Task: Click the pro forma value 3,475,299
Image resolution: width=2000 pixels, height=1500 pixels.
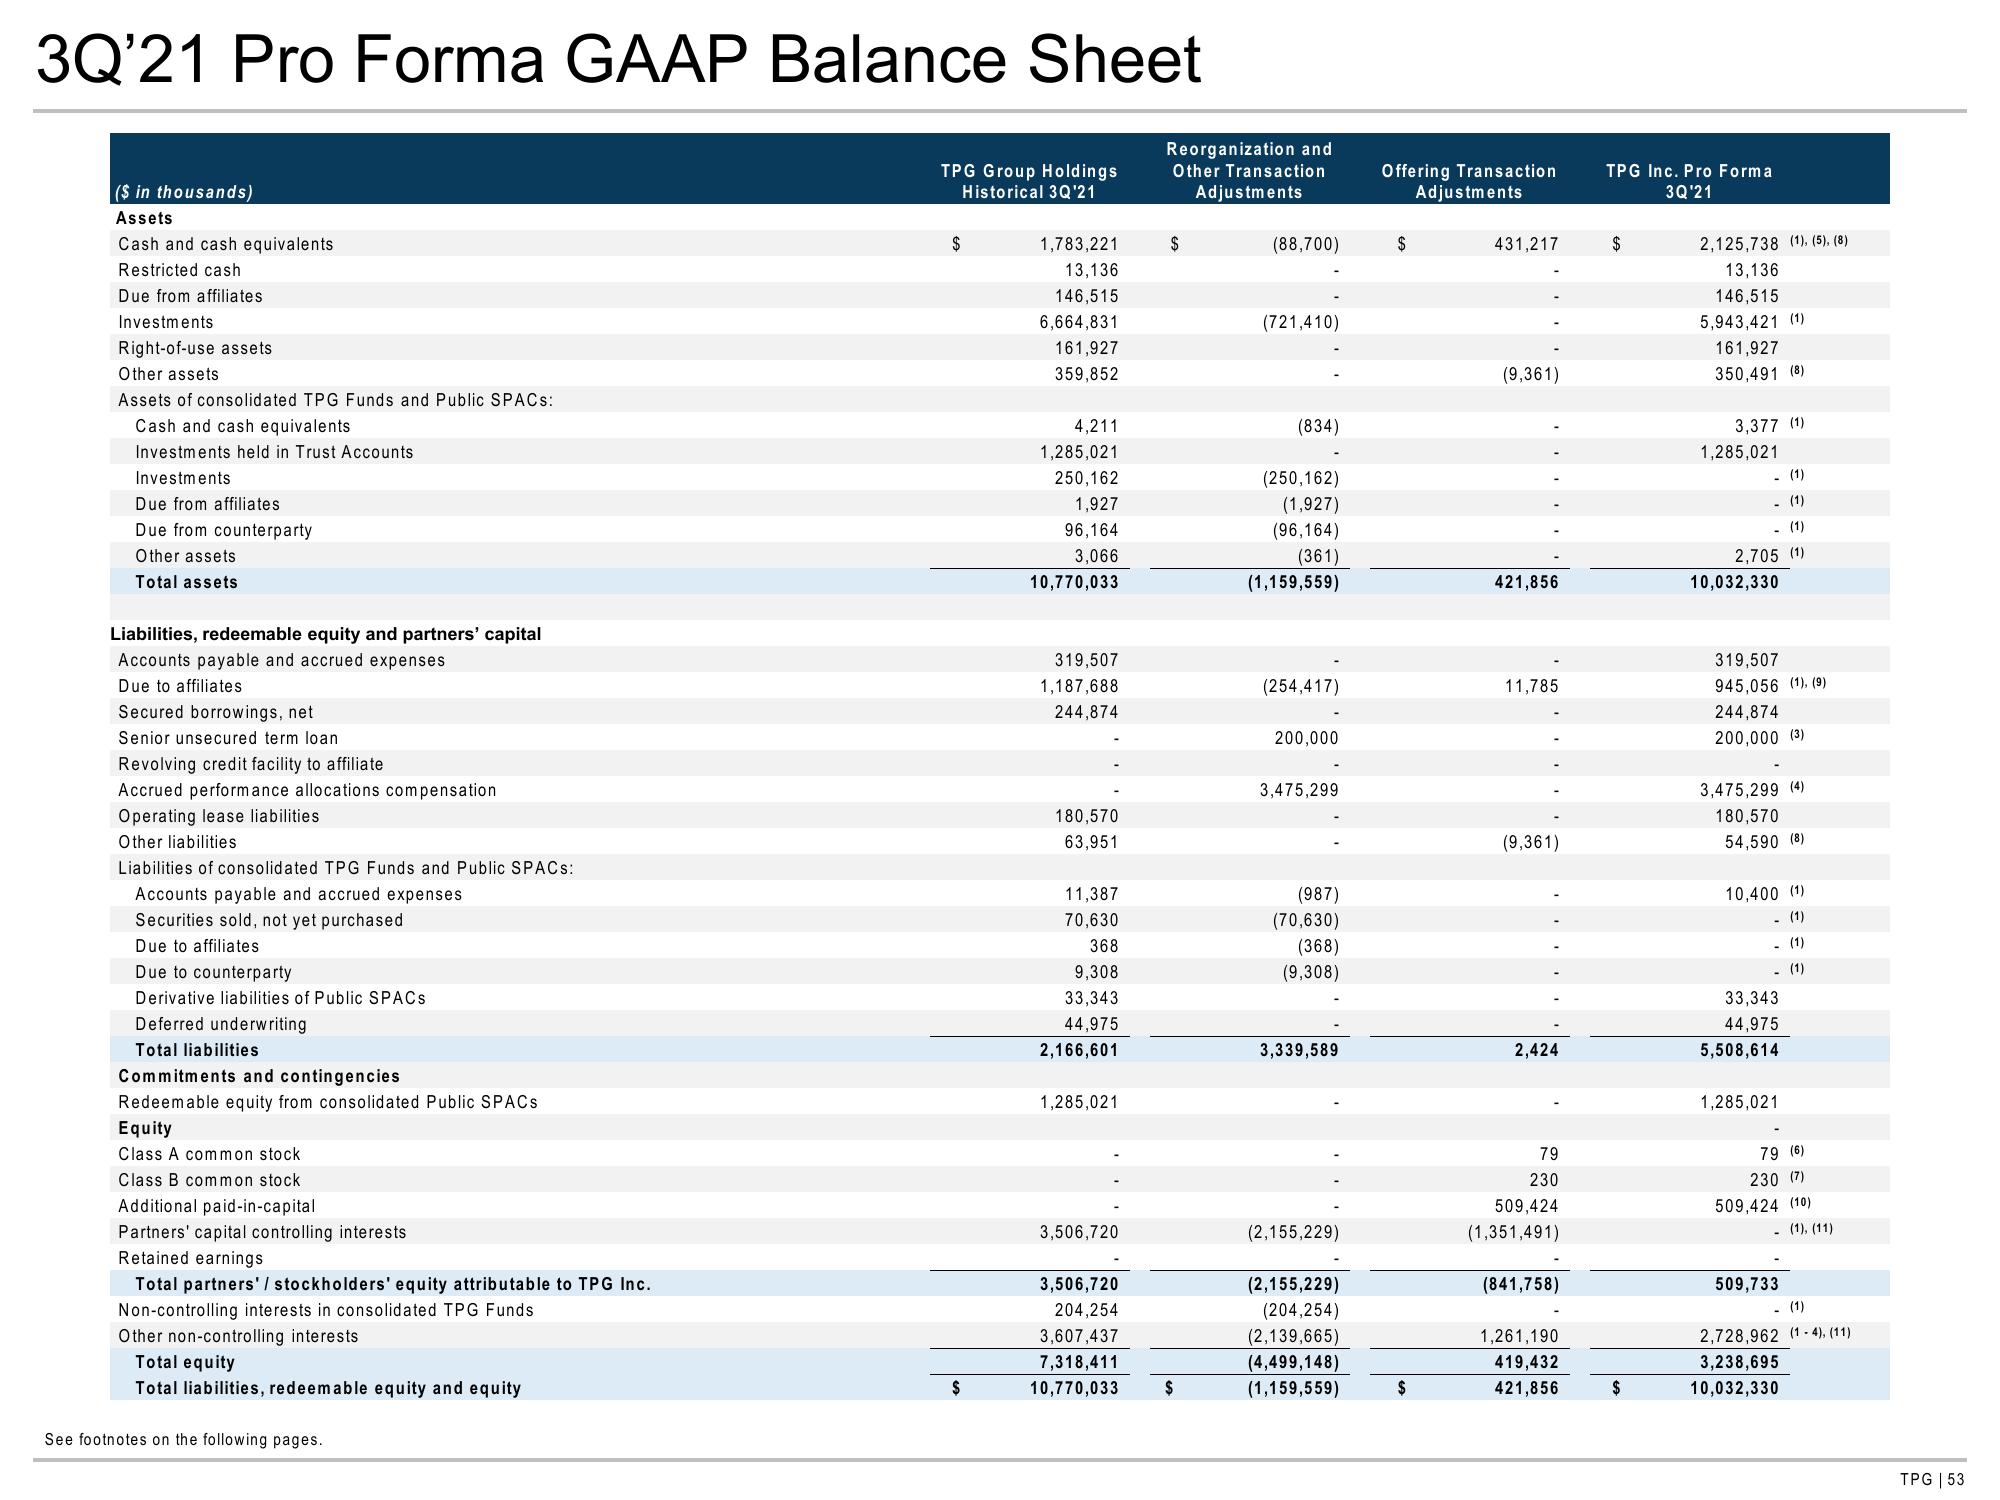Action: pyautogui.click(x=1739, y=790)
